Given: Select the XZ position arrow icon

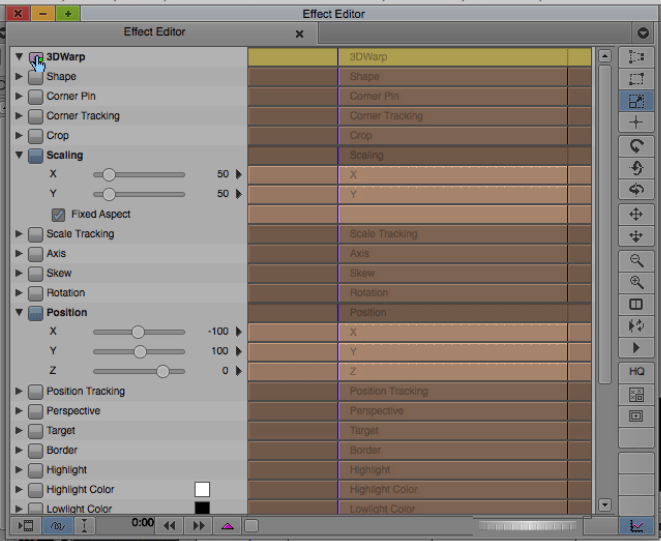Looking at the screenshot, I should (636, 236).
